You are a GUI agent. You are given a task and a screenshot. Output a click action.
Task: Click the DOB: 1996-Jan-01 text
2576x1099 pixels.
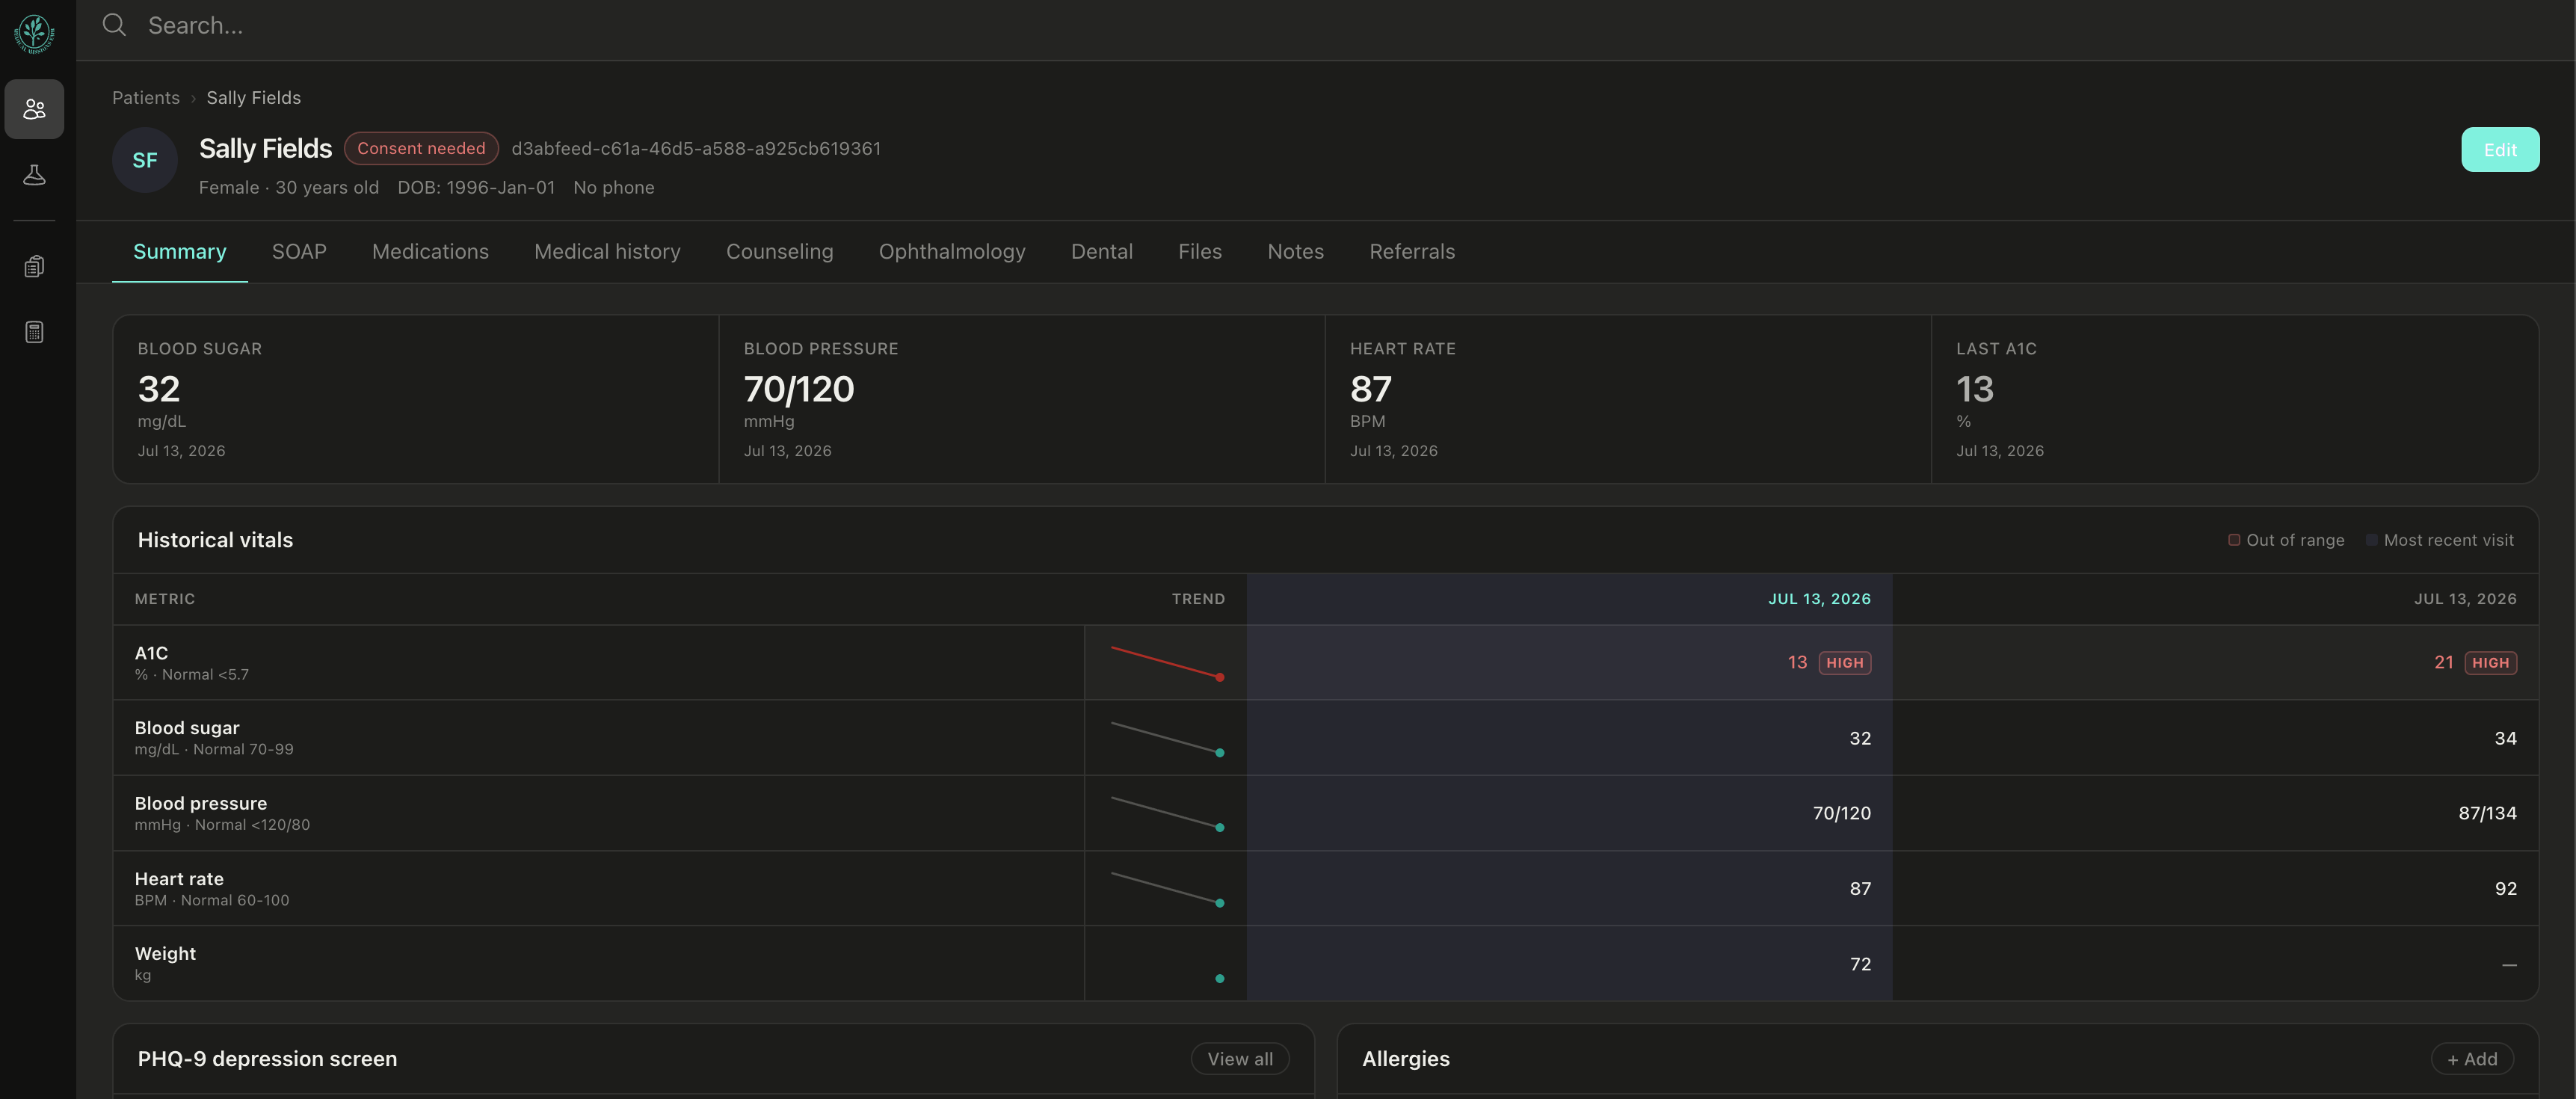pos(476,188)
